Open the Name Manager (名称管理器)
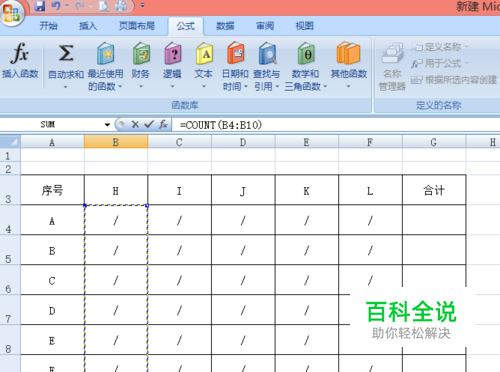Image resolution: width=500 pixels, height=372 pixels. [x=392, y=67]
